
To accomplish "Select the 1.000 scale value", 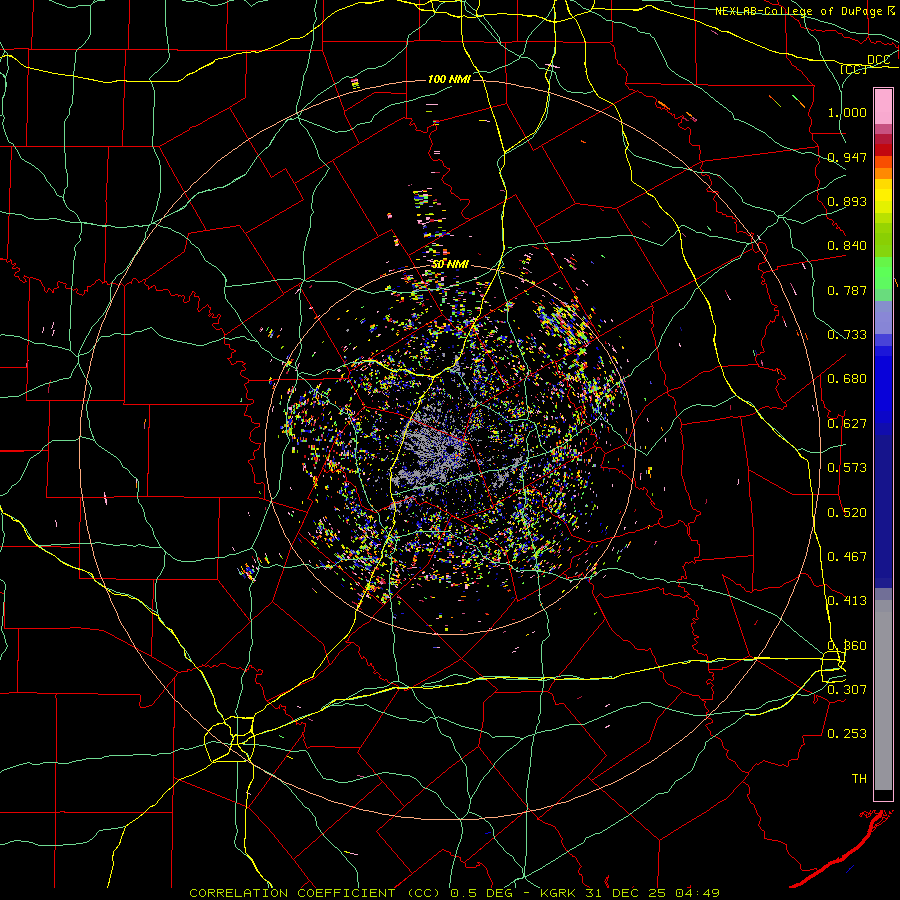I will tap(847, 112).
